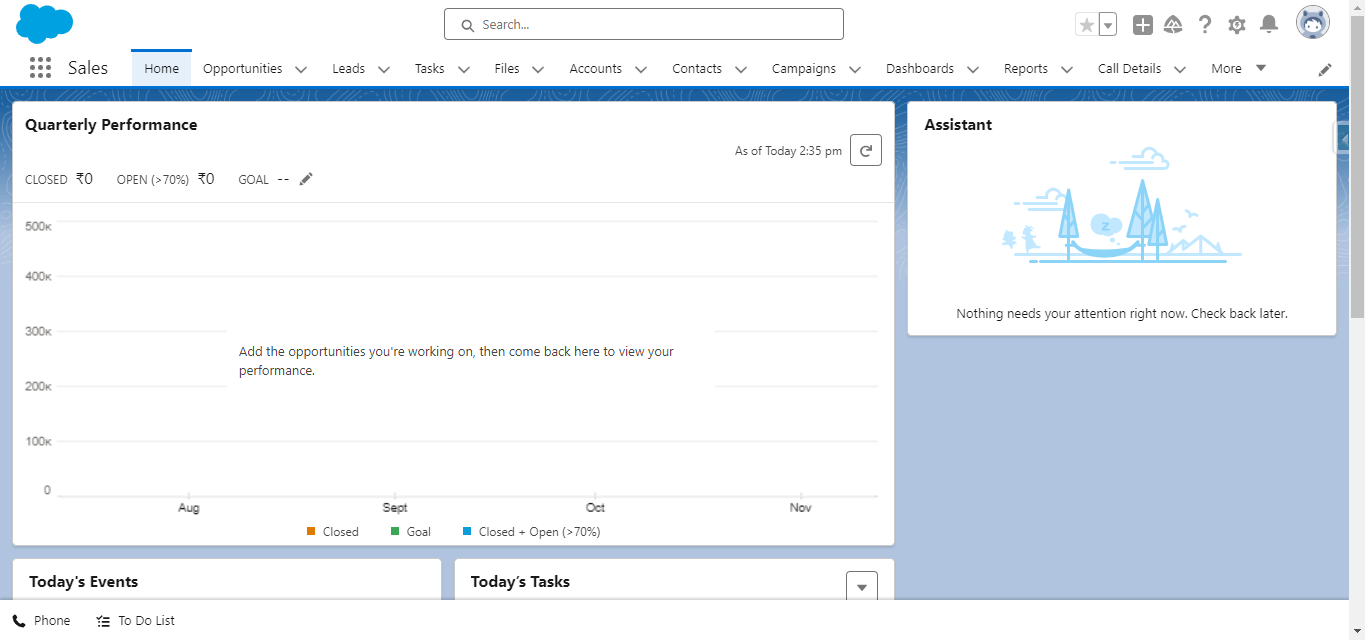The height and width of the screenshot is (640, 1365).
Task: Expand the Tasks tab chevron
Action: coord(464,70)
